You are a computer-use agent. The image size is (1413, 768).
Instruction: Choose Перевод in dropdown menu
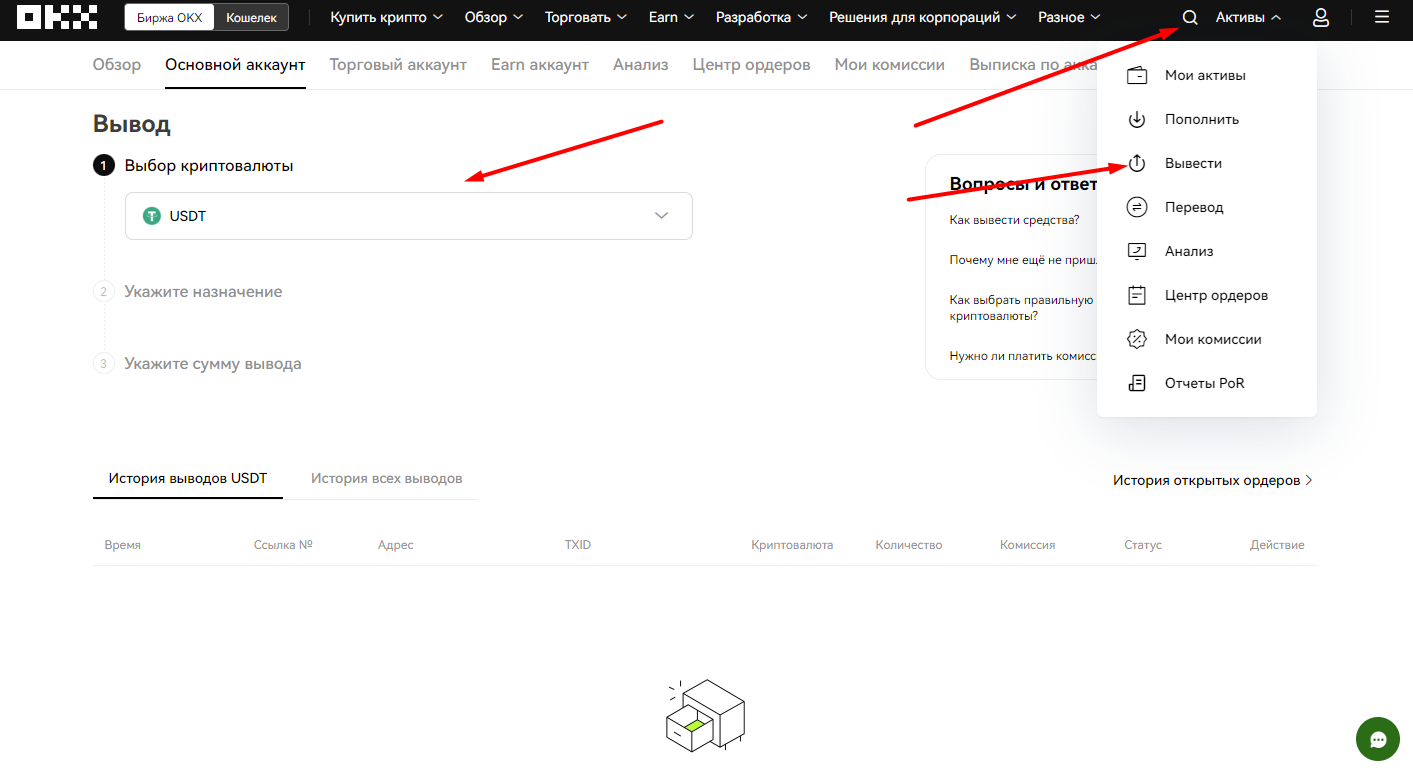pos(1194,207)
